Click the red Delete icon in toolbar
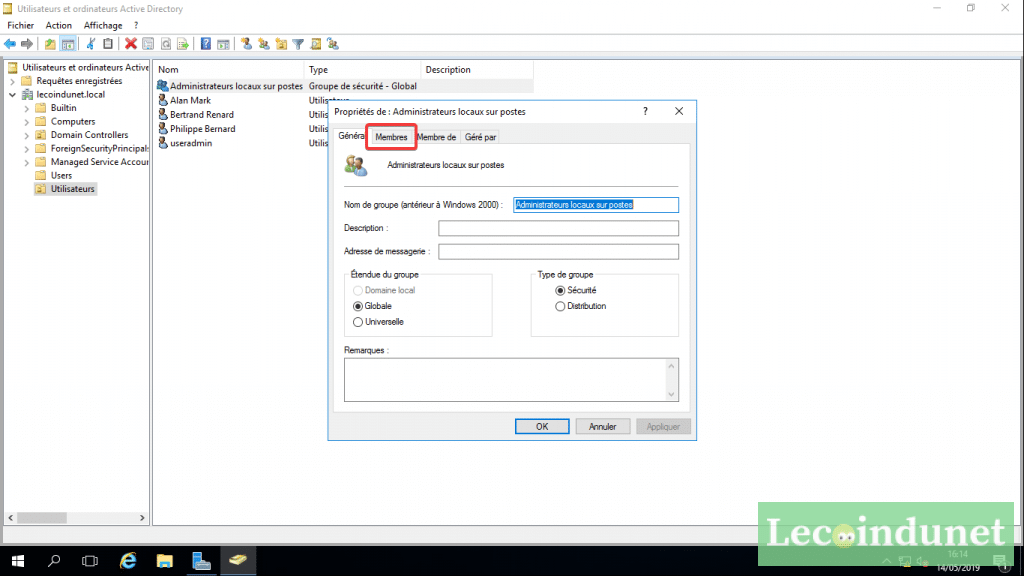This screenshot has width=1024, height=576. pyautogui.click(x=130, y=44)
